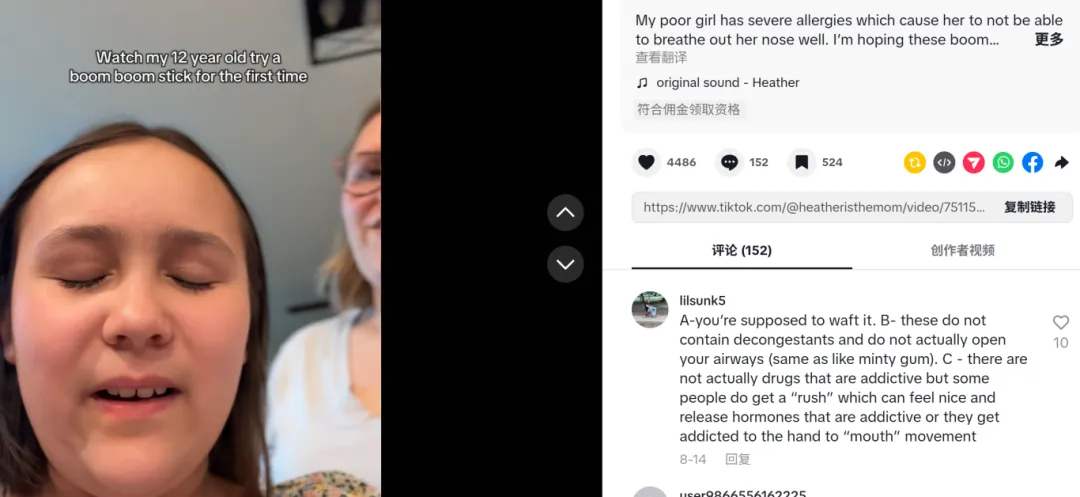Switch to 创作者视频 tab

click(962, 251)
